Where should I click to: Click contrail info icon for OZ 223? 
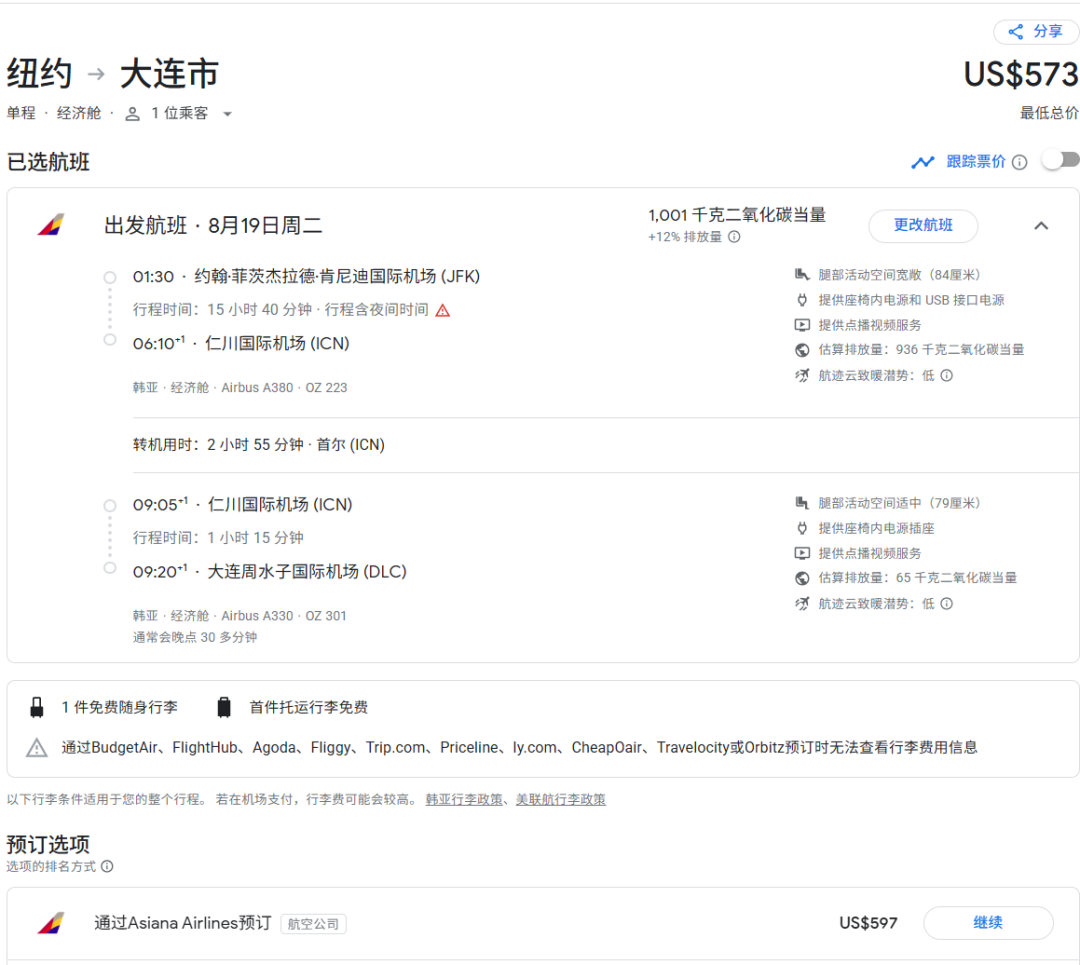(946, 376)
